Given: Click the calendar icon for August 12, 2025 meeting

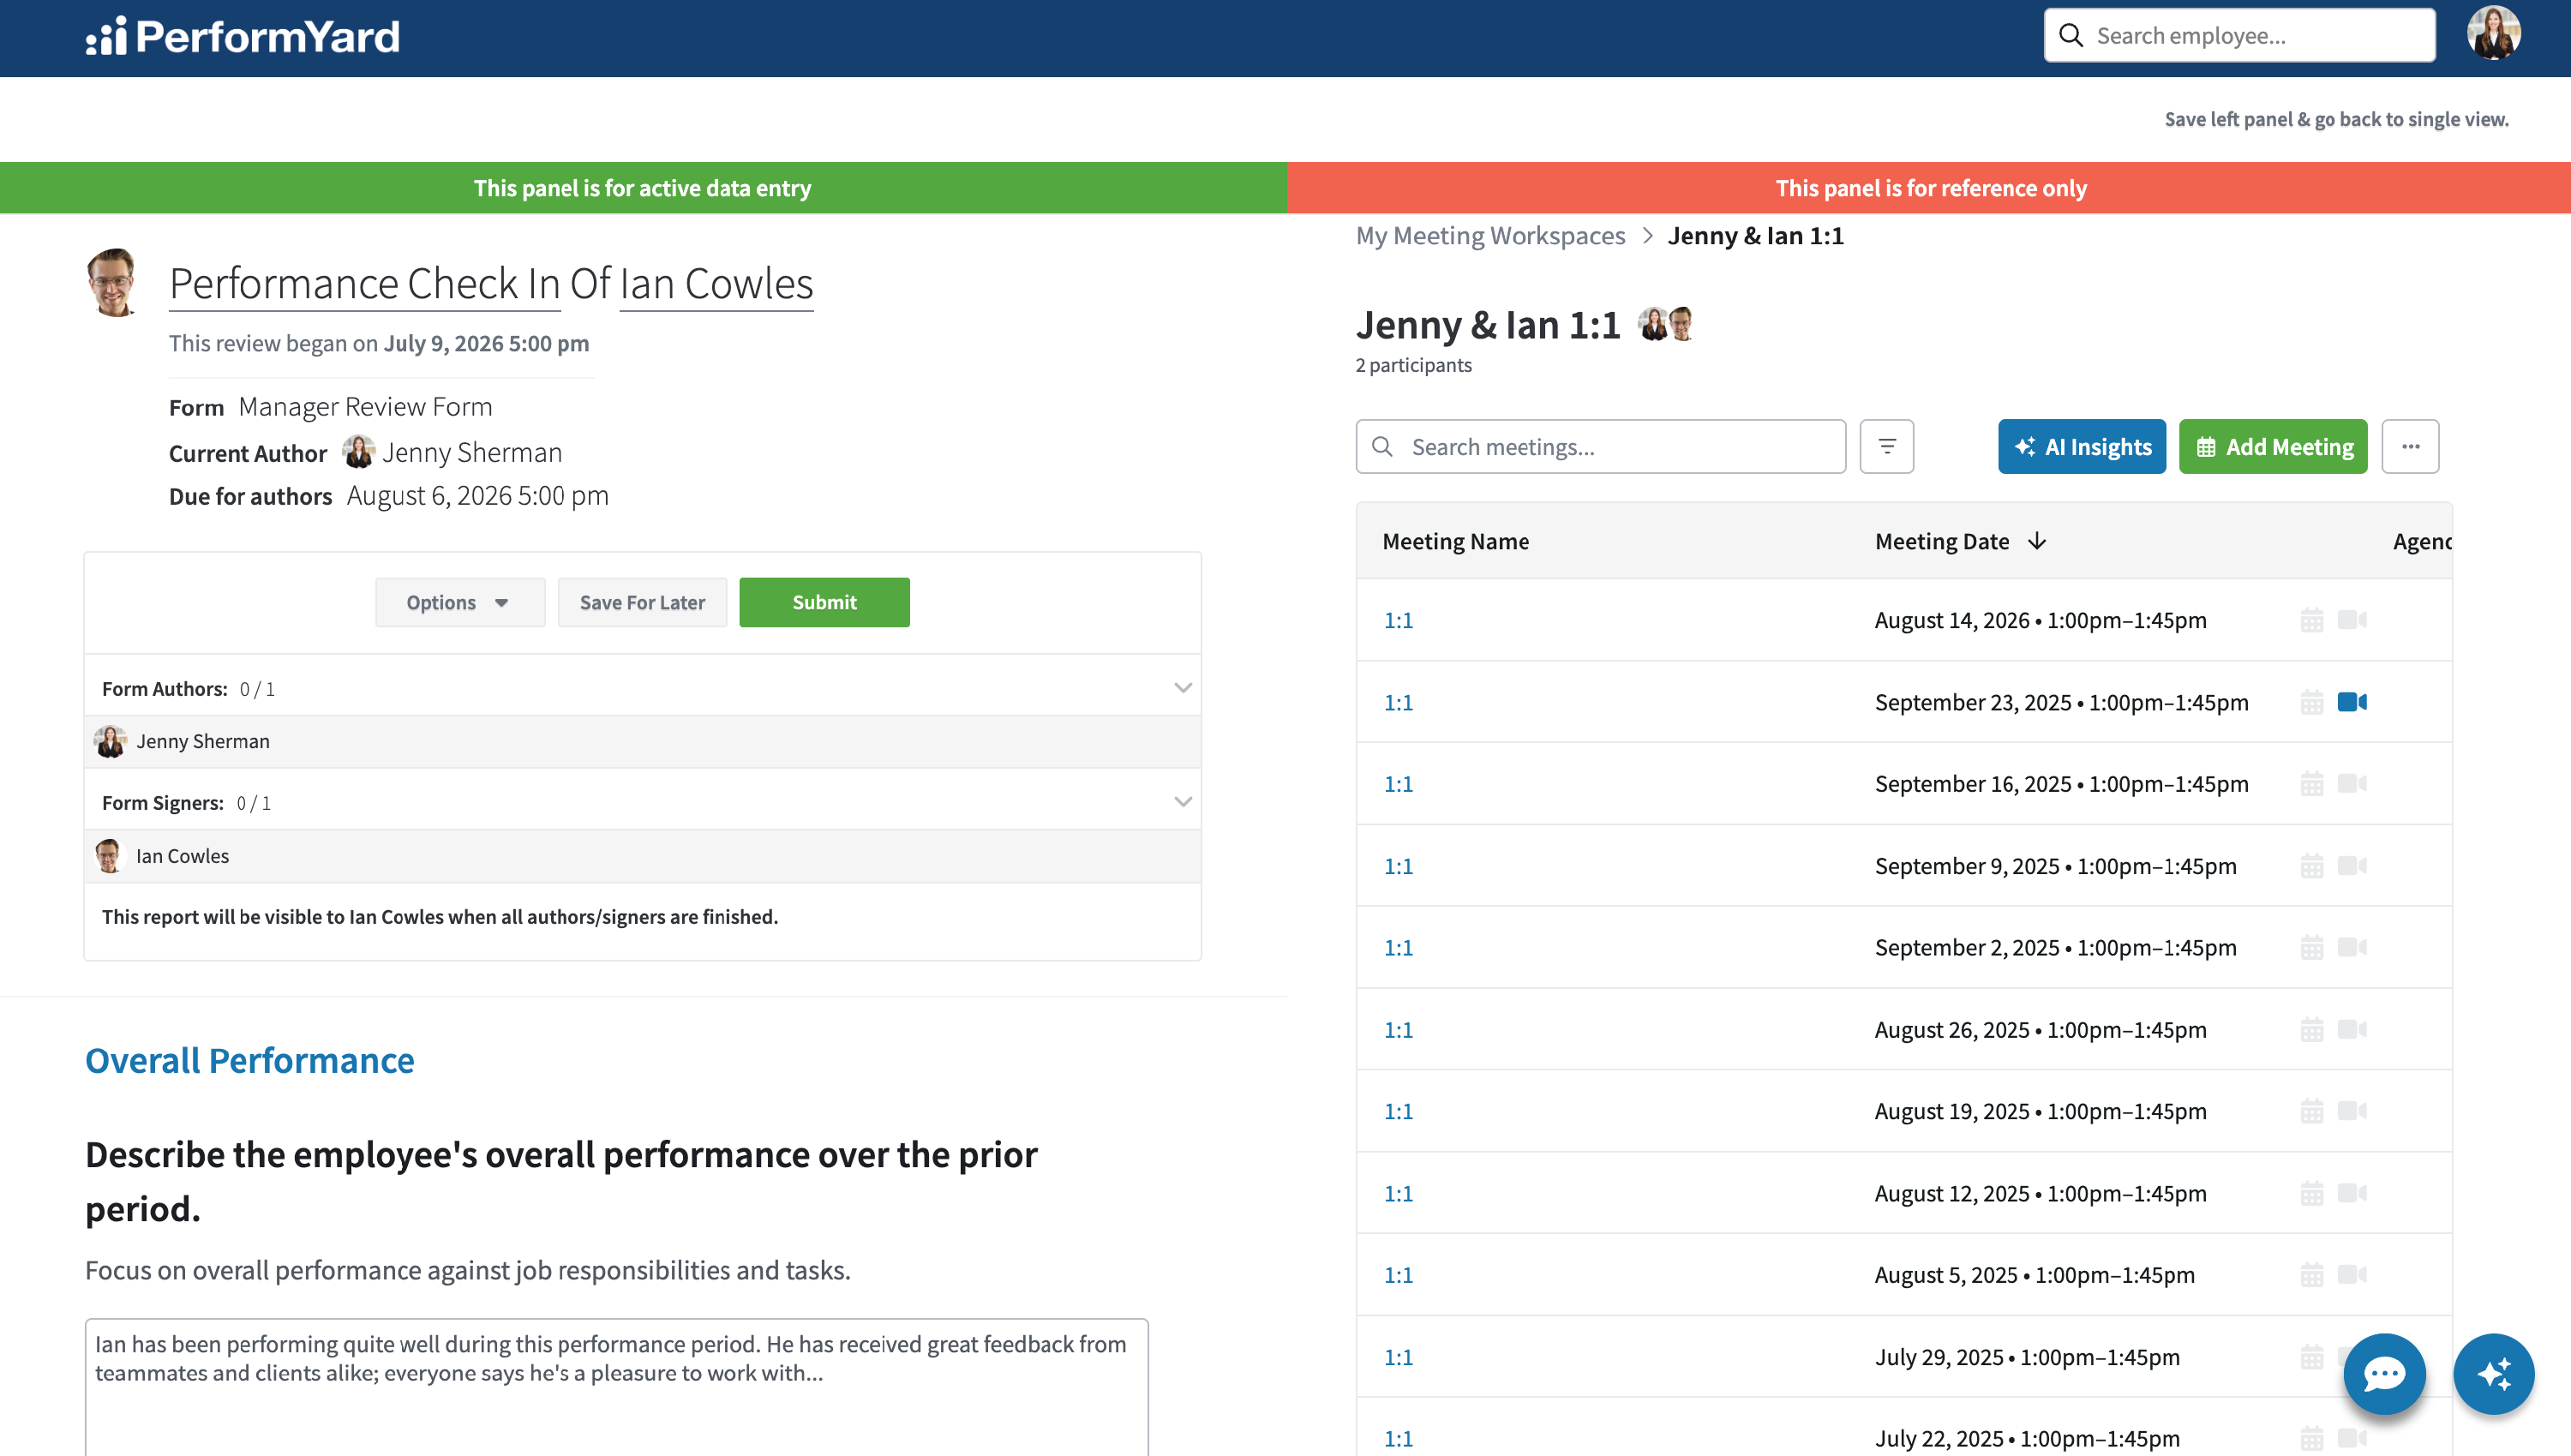Looking at the screenshot, I should pos(2311,1193).
